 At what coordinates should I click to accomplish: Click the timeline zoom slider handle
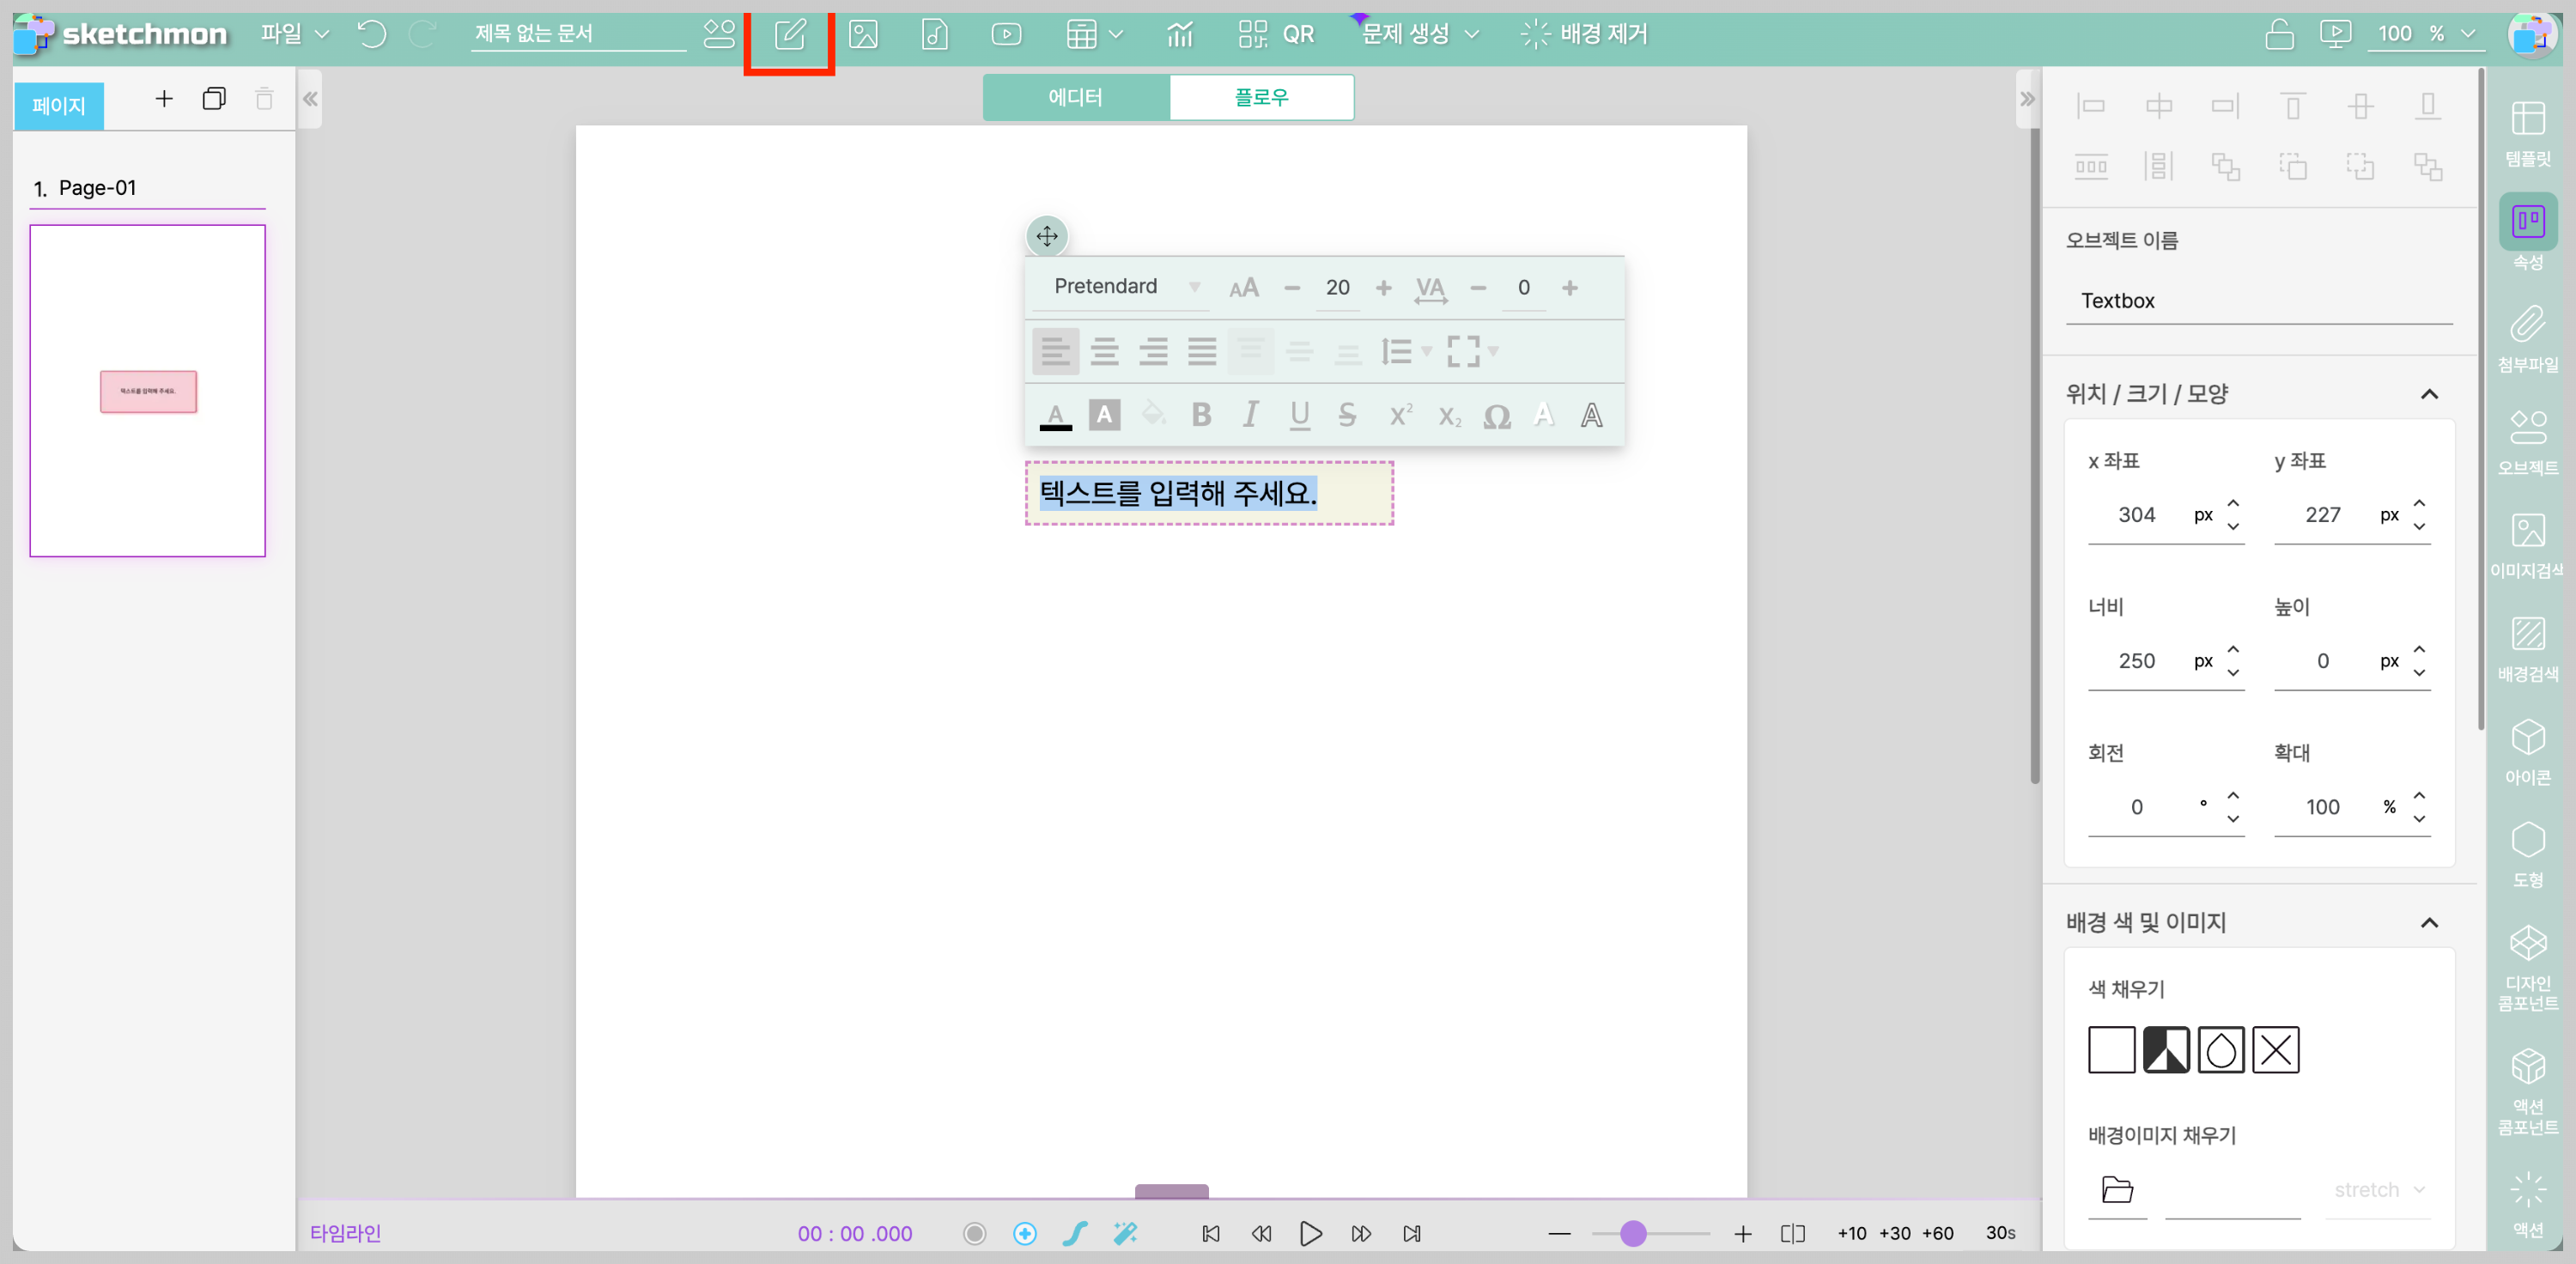pos(1633,1233)
